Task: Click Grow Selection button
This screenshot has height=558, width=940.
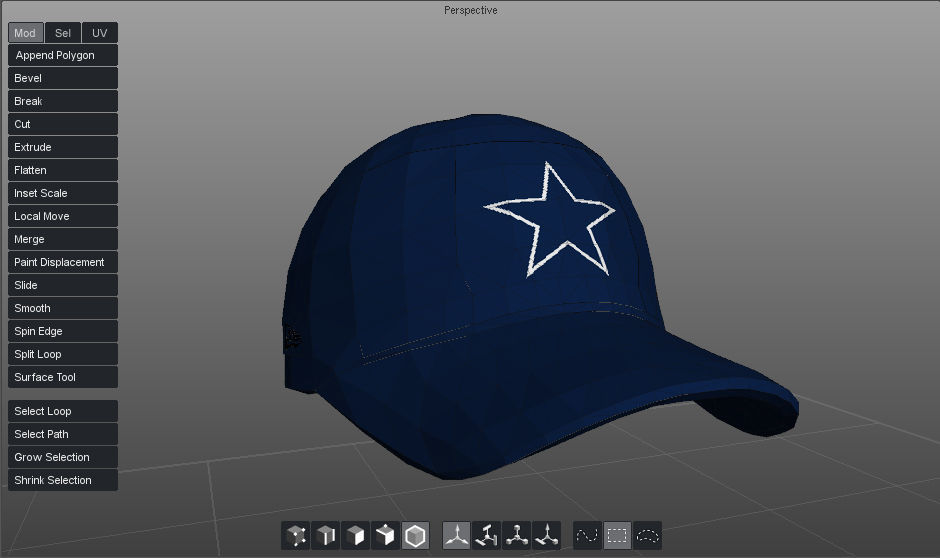Action: pos(63,457)
